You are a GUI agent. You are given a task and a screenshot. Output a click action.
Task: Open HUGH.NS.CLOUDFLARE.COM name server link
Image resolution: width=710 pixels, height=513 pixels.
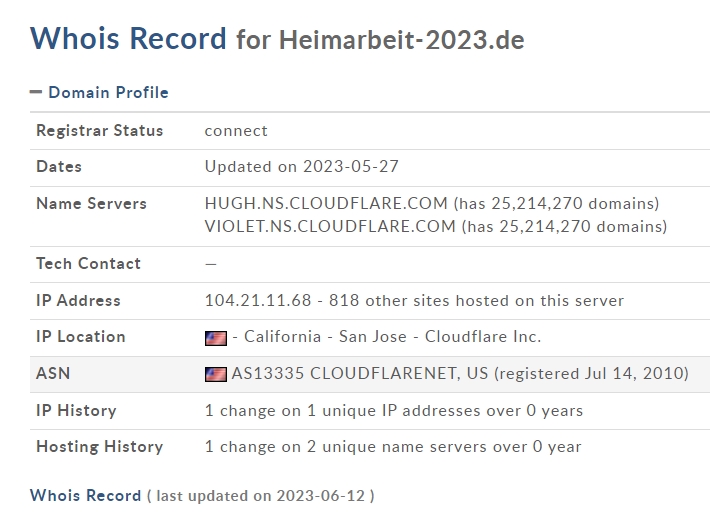326,203
